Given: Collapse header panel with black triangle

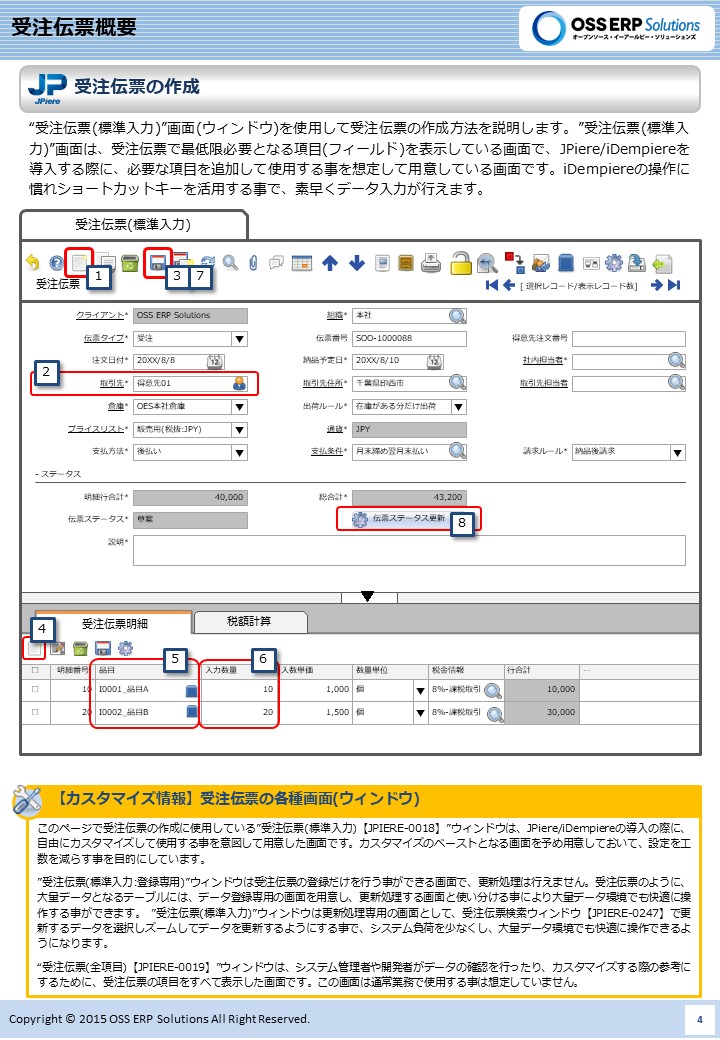Looking at the screenshot, I should (x=368, y=596).
